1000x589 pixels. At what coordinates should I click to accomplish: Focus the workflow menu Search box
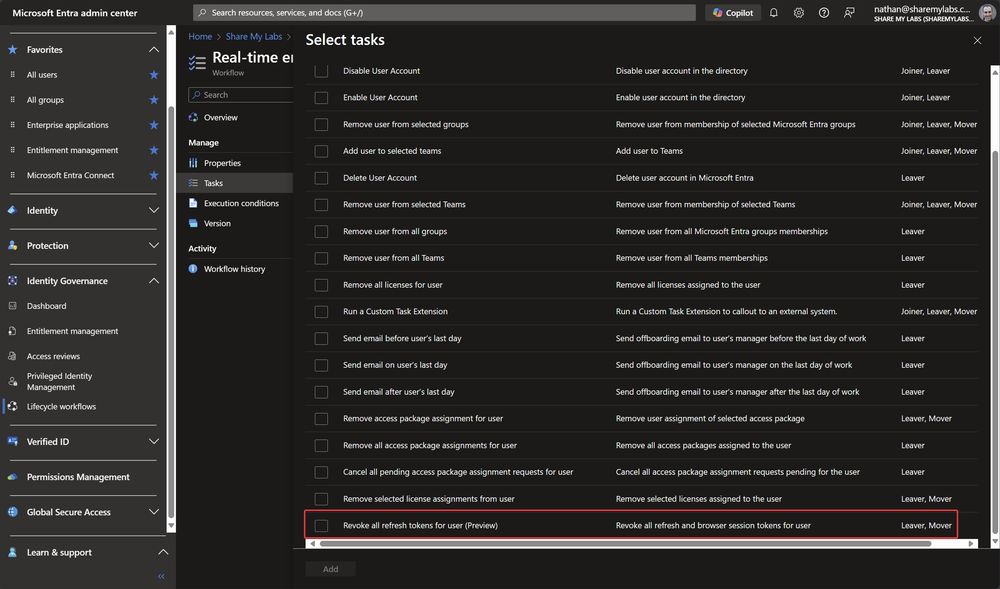[241, 95]
